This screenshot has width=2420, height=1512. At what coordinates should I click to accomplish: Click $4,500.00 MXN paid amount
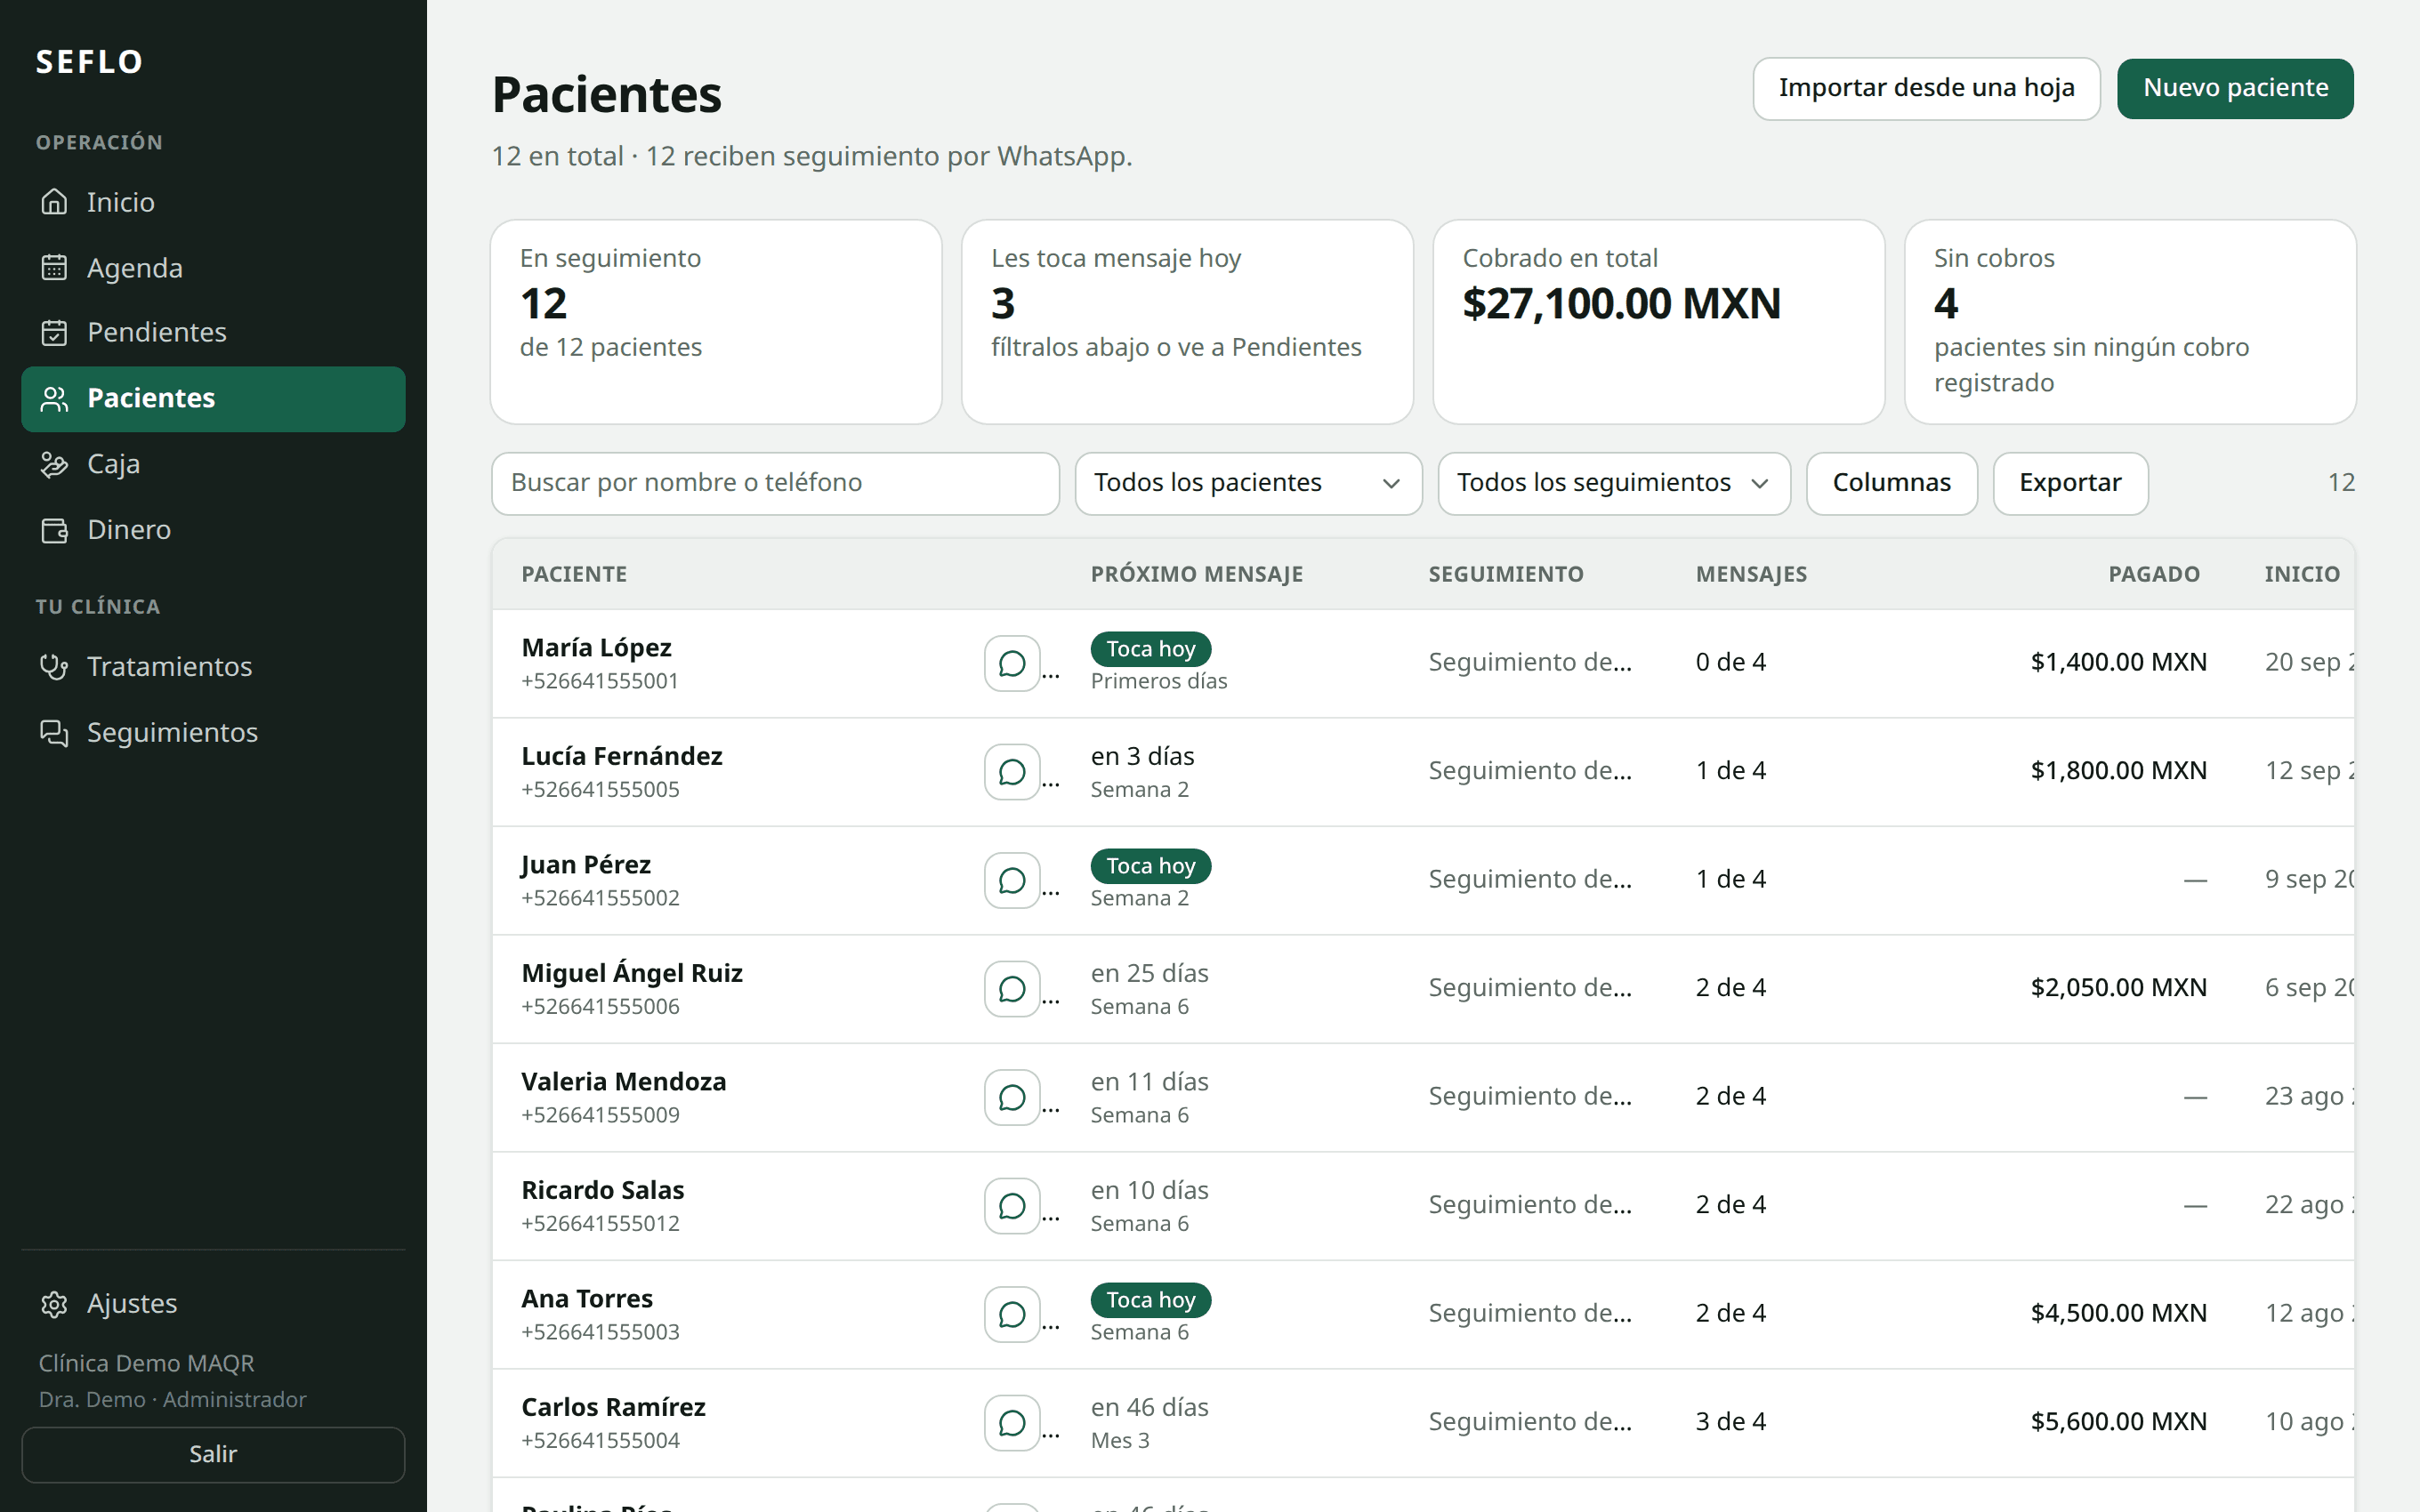tap(2118, 1313)
